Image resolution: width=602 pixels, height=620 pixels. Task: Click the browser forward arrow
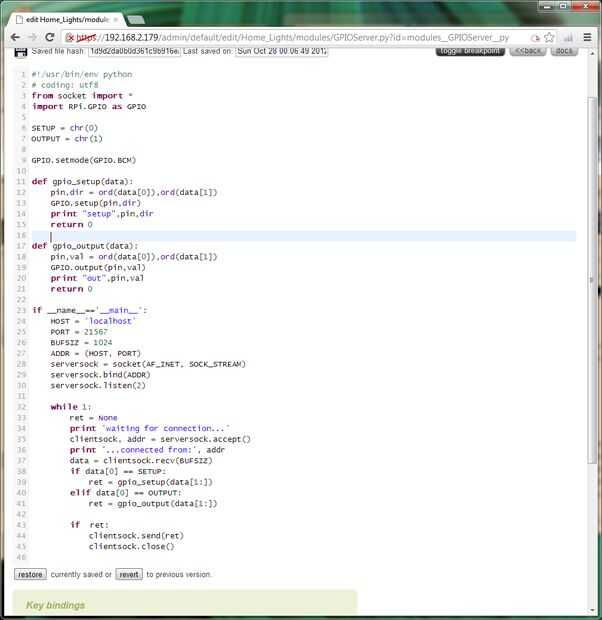pos(32,37)
